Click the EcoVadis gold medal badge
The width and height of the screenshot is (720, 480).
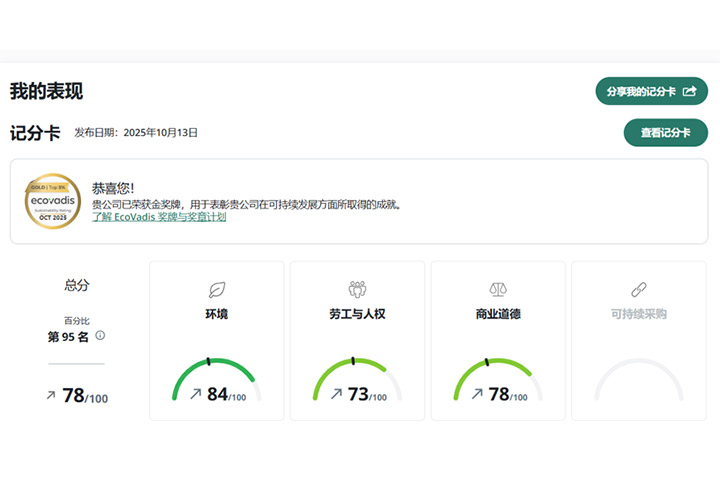click(x=52, y=201)
